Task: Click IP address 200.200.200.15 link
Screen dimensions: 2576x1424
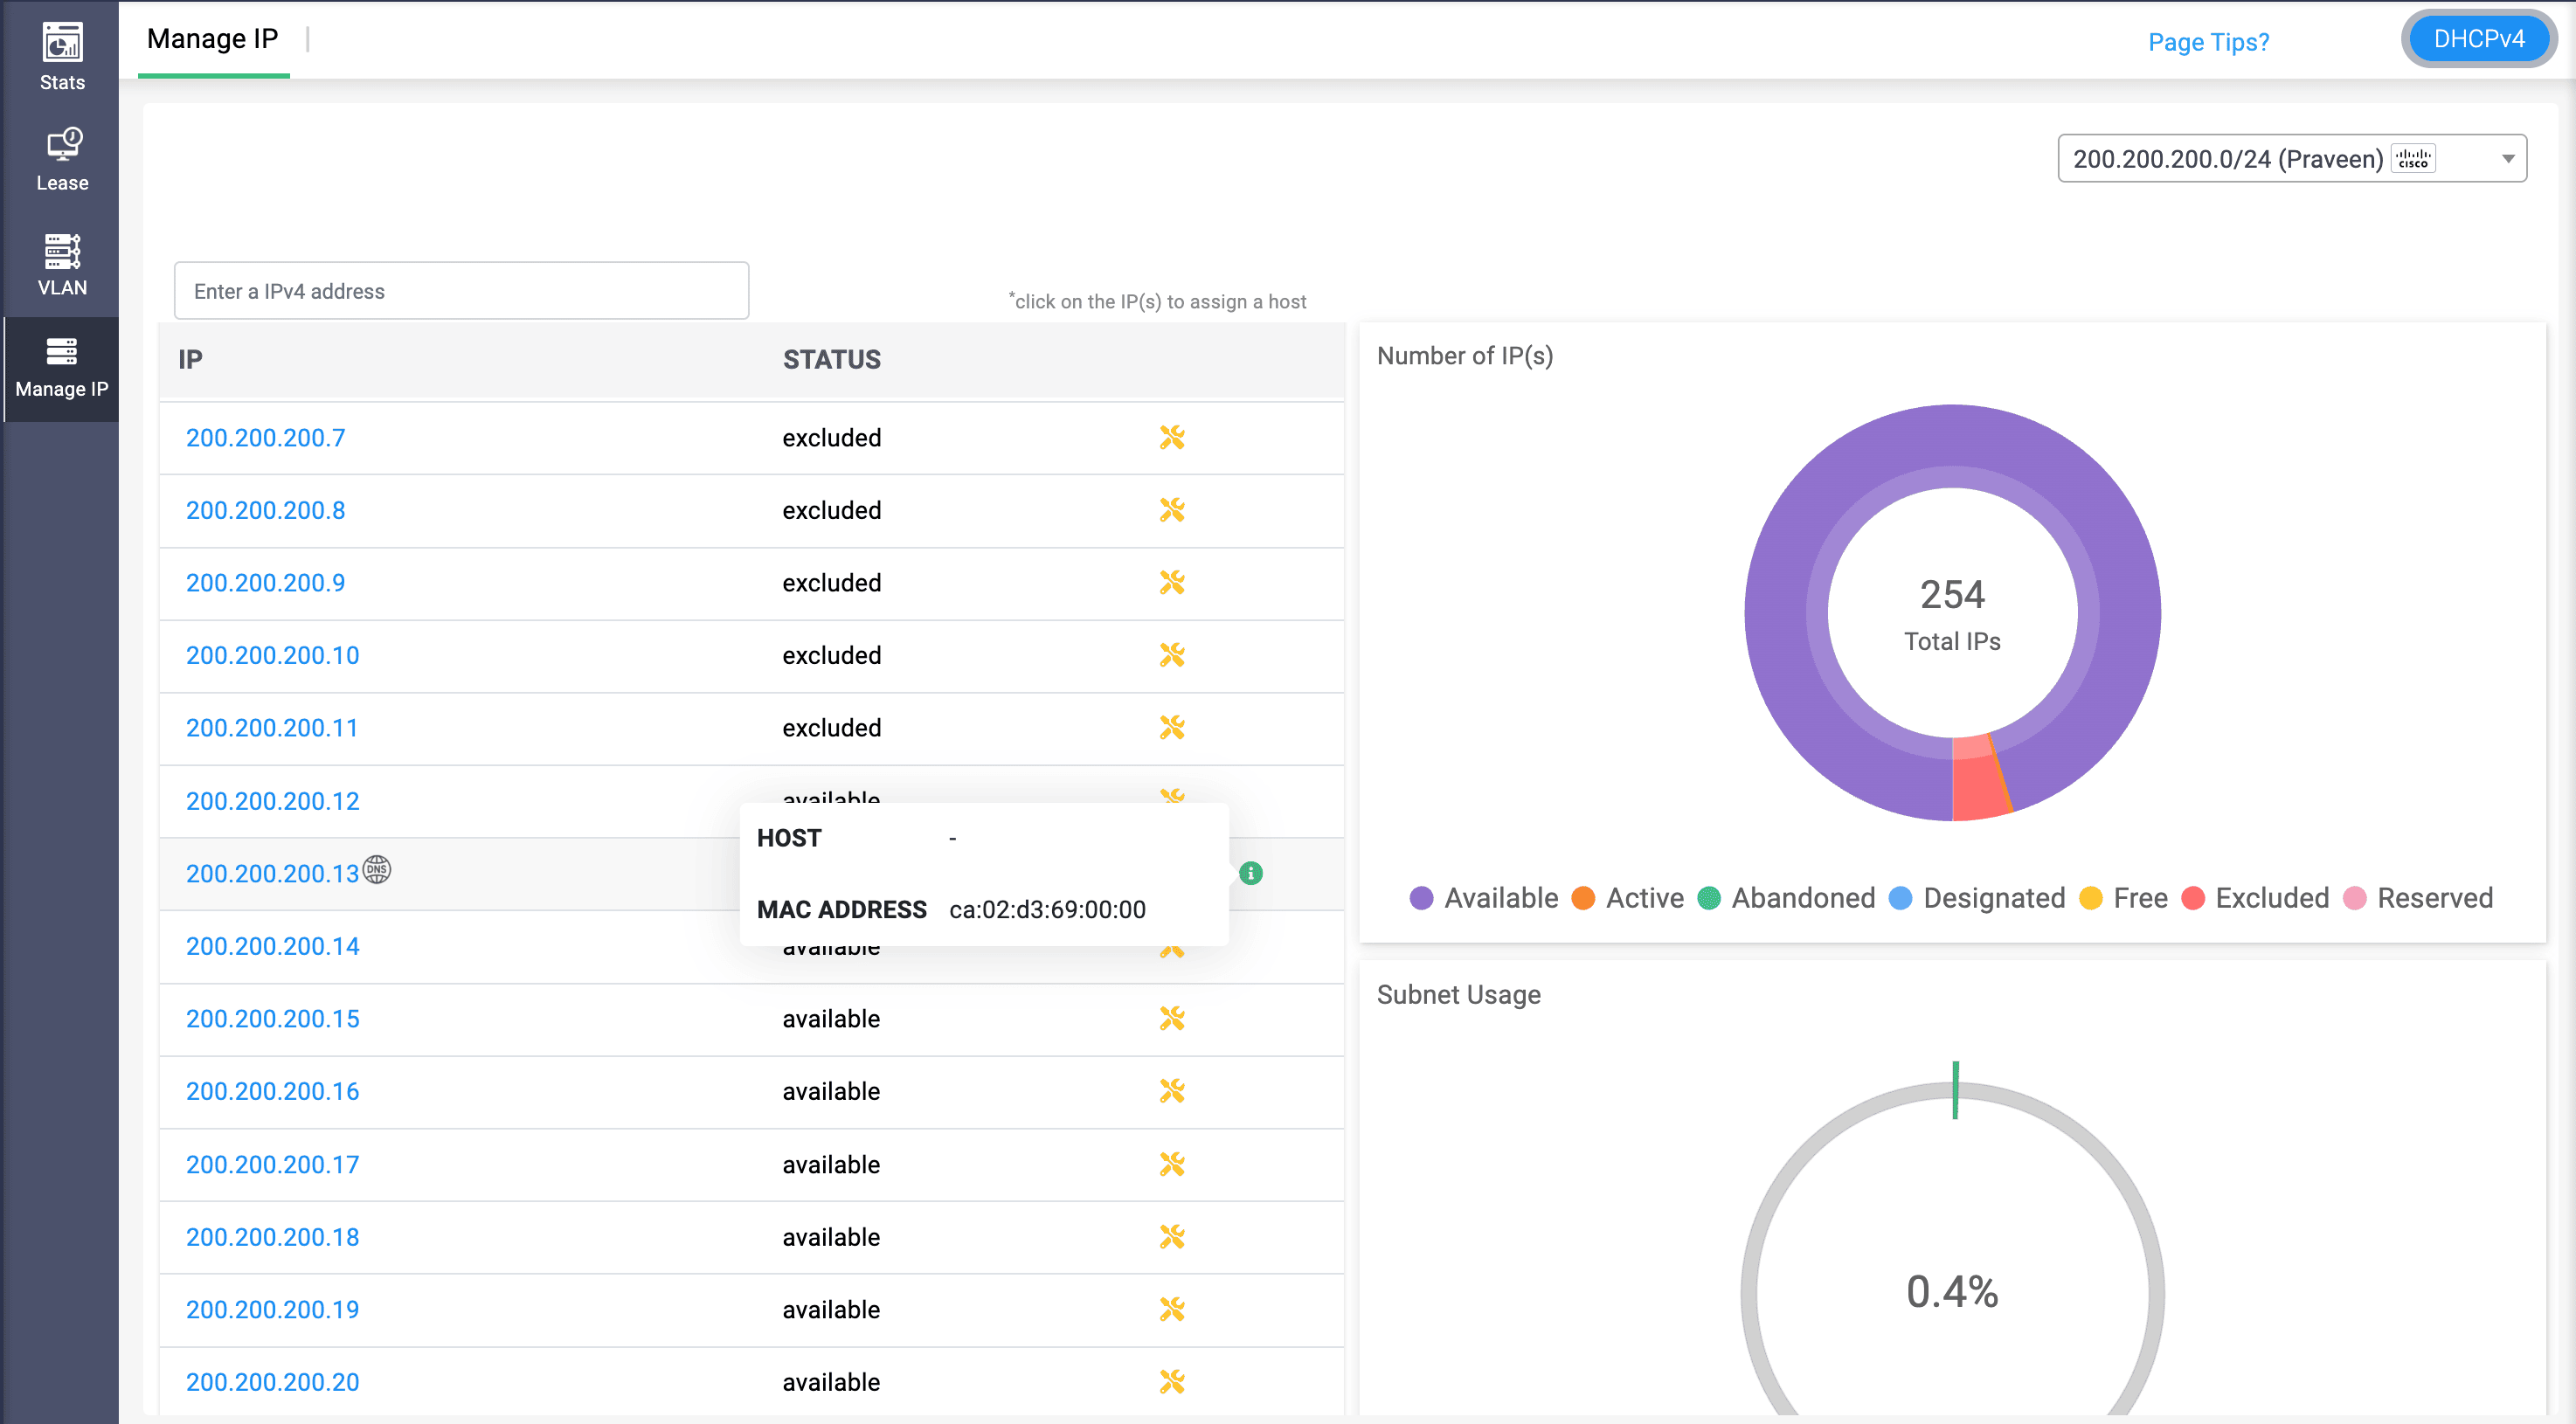Action: pos(272,1019)
